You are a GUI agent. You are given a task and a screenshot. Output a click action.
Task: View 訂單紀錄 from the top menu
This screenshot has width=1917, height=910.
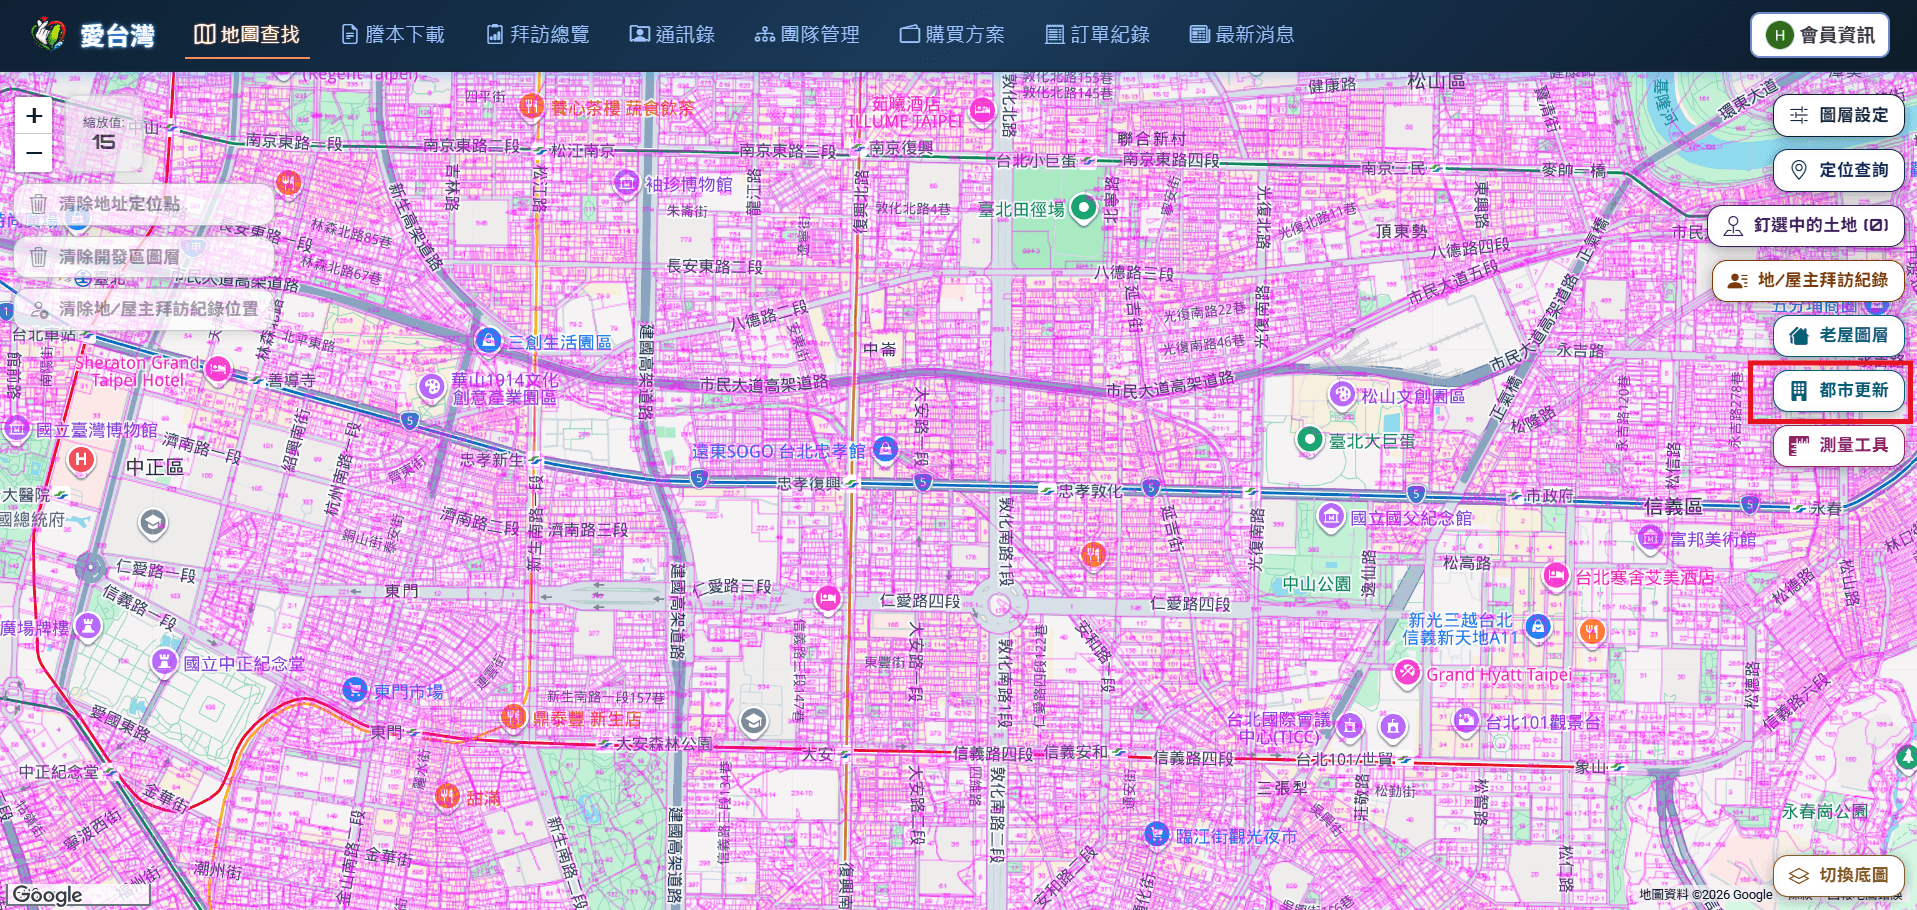click(x=1097, y=35)
